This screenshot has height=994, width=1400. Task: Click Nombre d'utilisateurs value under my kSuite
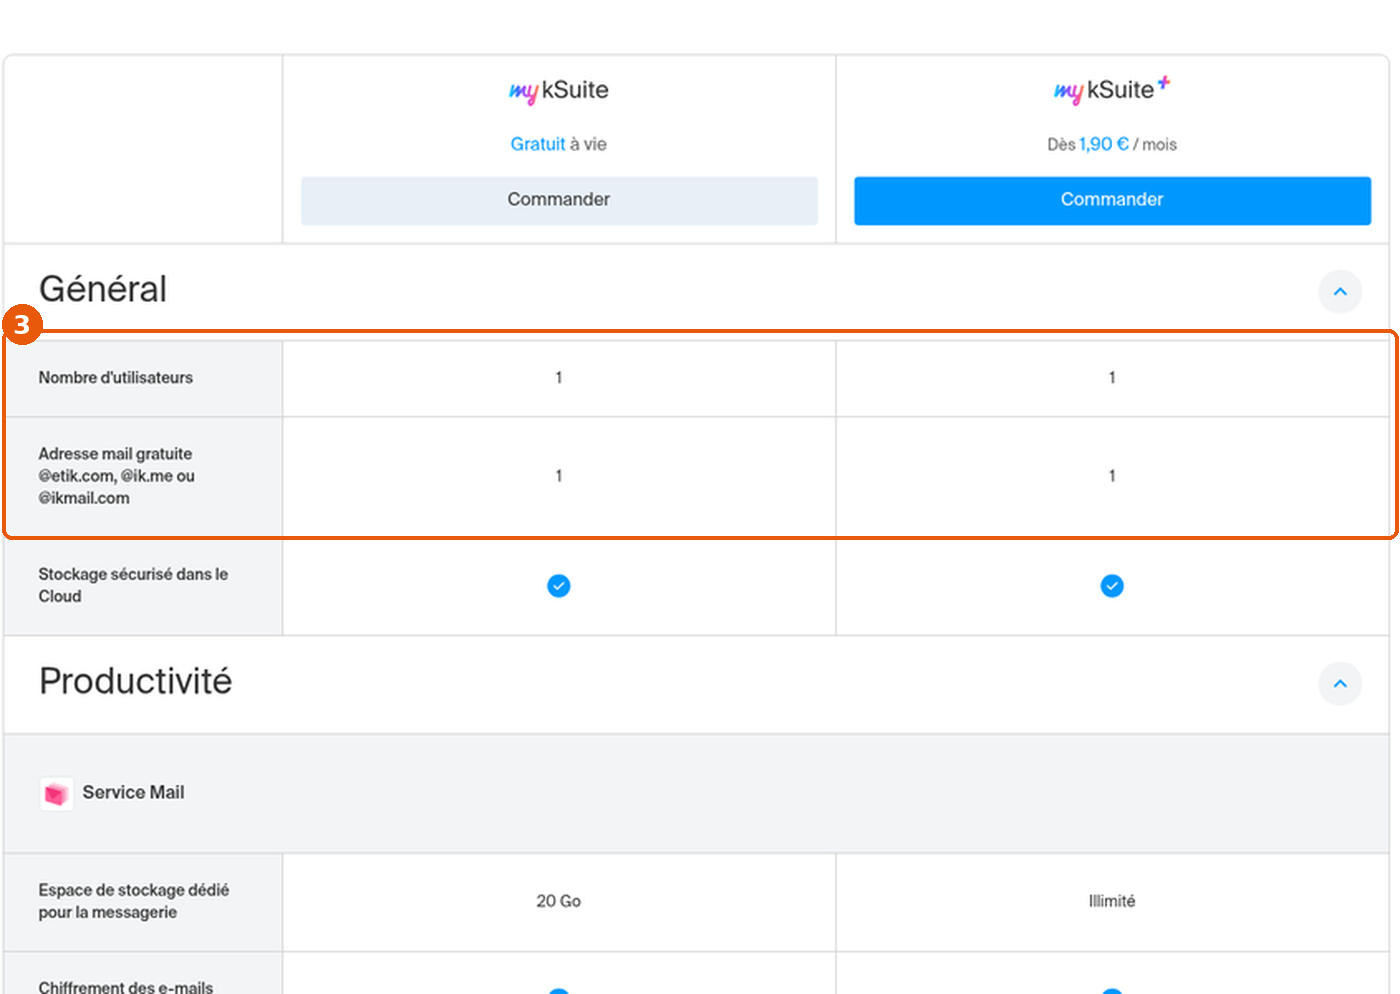click(x=559, y=378)
